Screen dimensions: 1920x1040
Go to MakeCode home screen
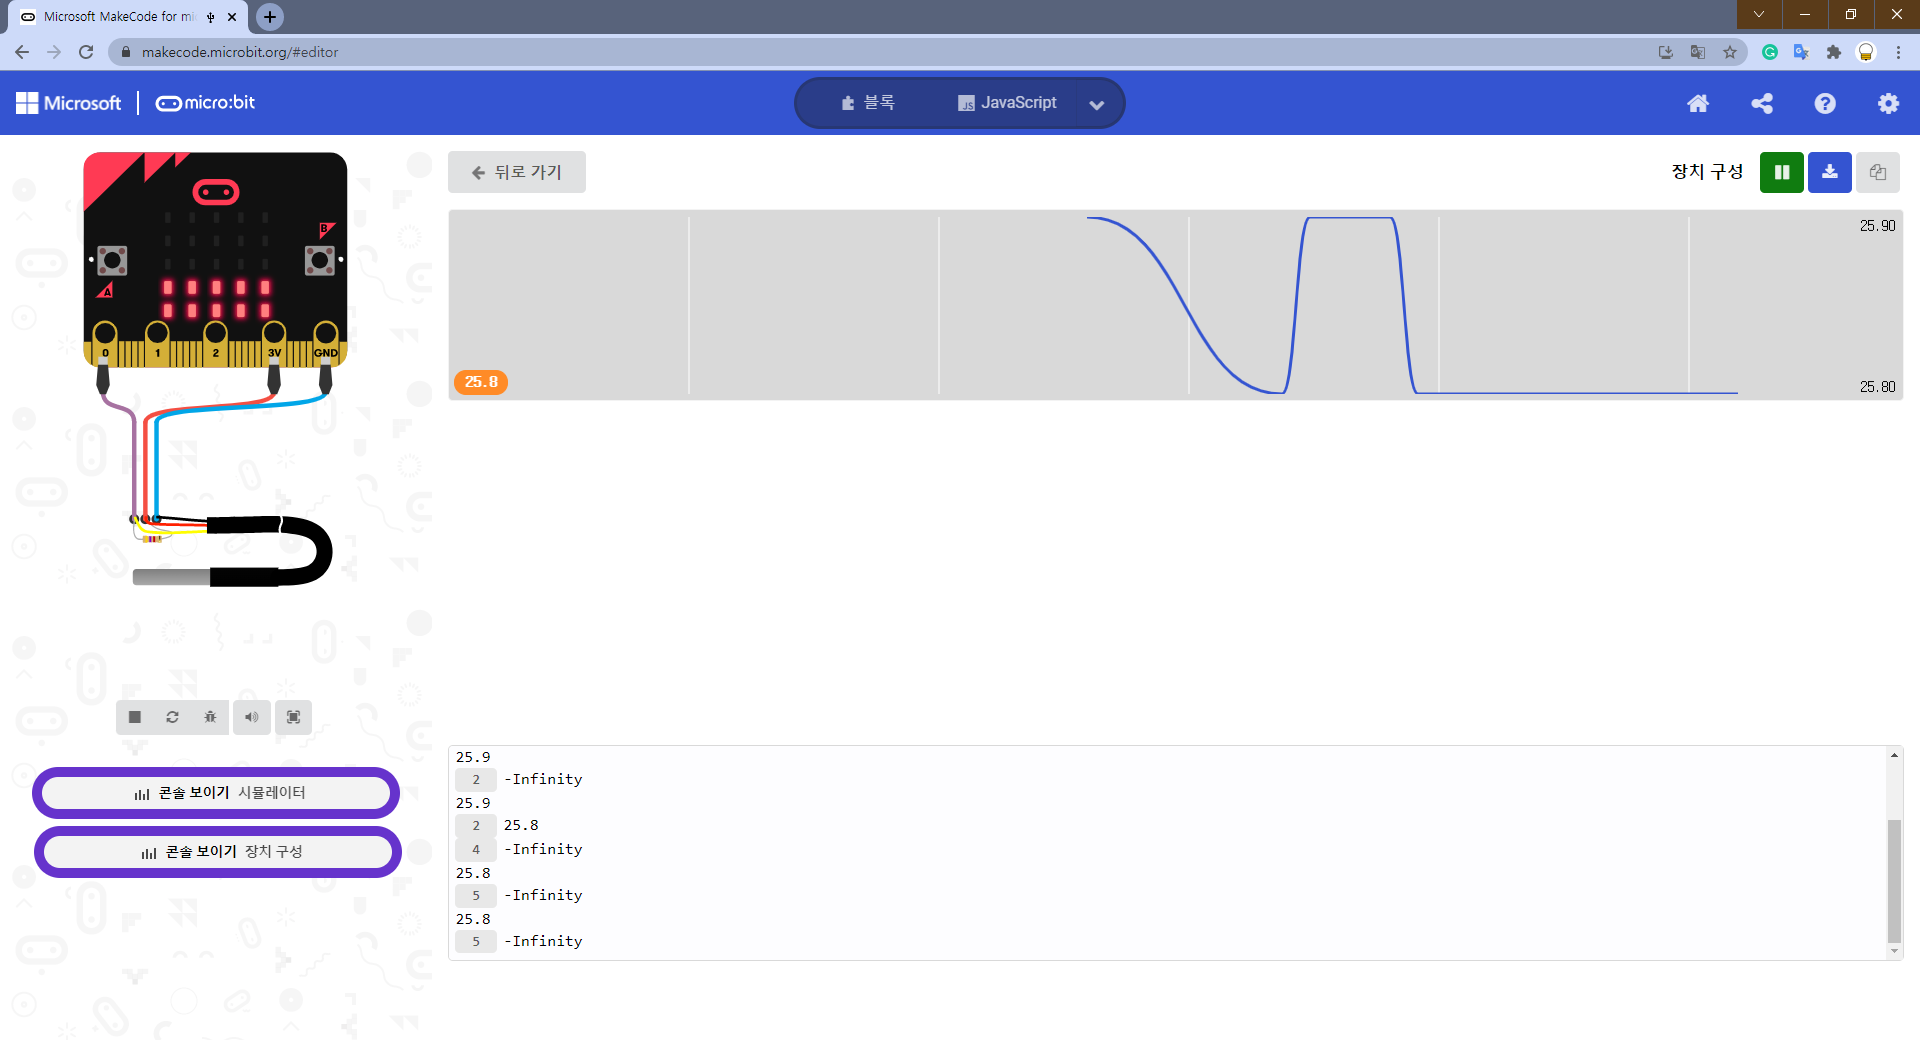tap(1698, 103)
